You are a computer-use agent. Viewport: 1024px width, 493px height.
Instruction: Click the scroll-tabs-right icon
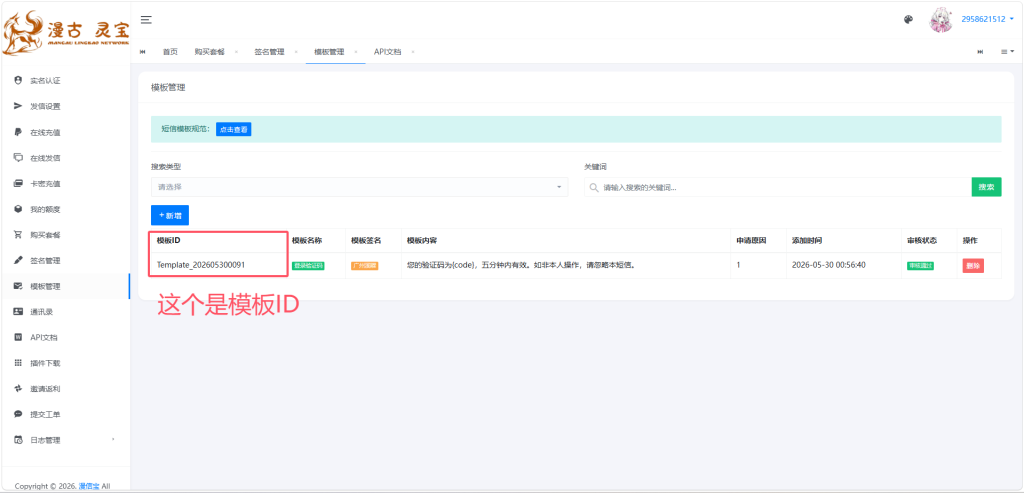[x=980, y=52]
